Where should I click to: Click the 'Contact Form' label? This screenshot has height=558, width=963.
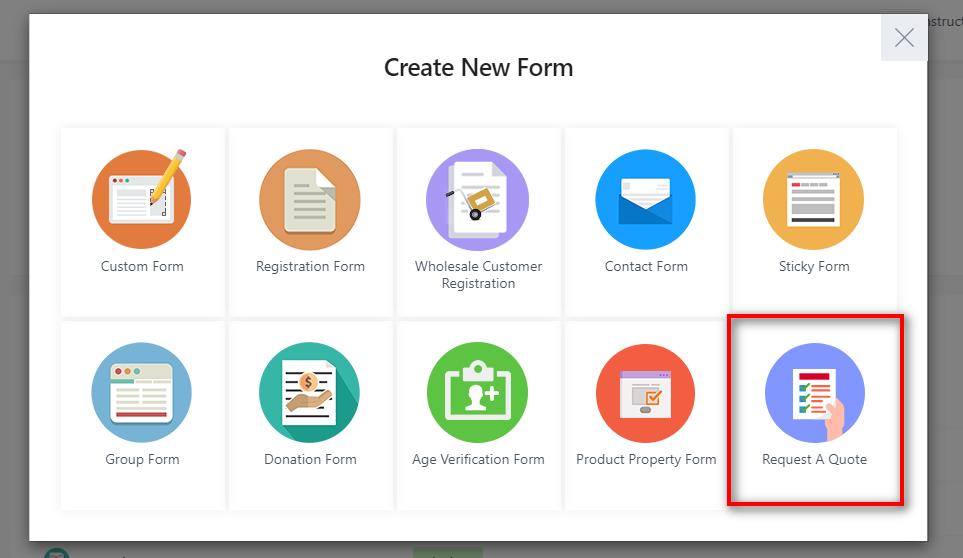coord(646,266)
